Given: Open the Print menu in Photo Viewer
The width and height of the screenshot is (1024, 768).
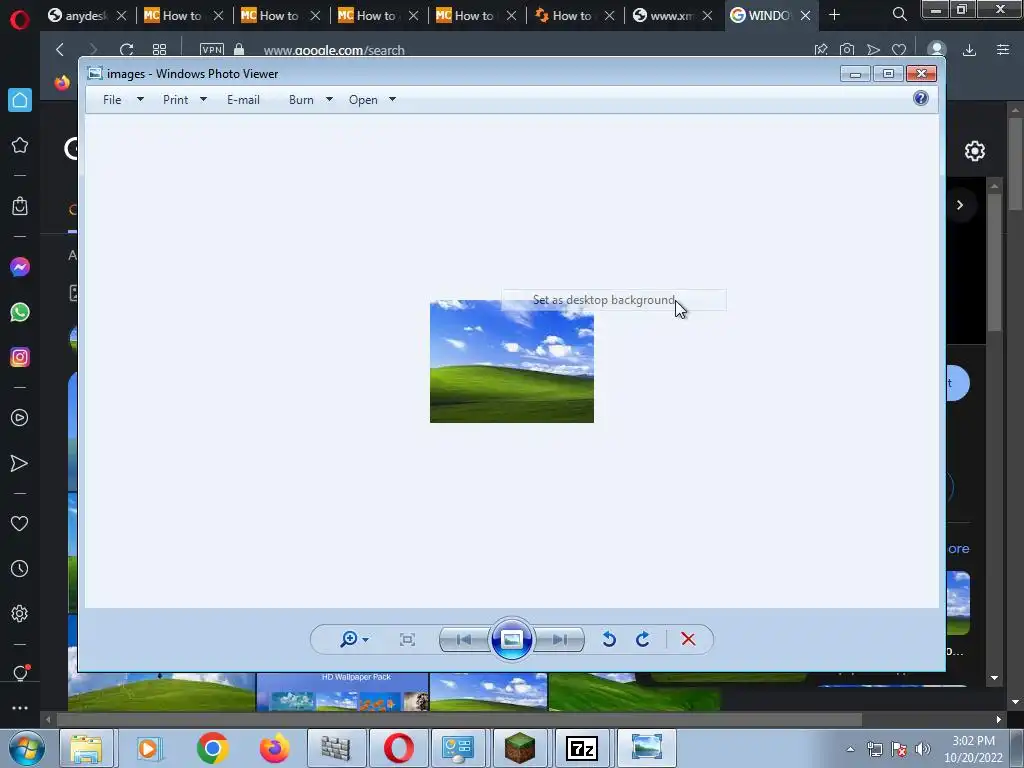Looking at the screenshot, I should (176, 100).
